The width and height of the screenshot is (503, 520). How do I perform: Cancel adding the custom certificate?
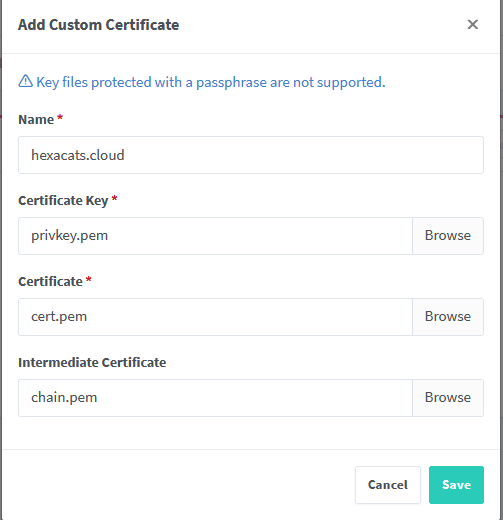[388, 485]
